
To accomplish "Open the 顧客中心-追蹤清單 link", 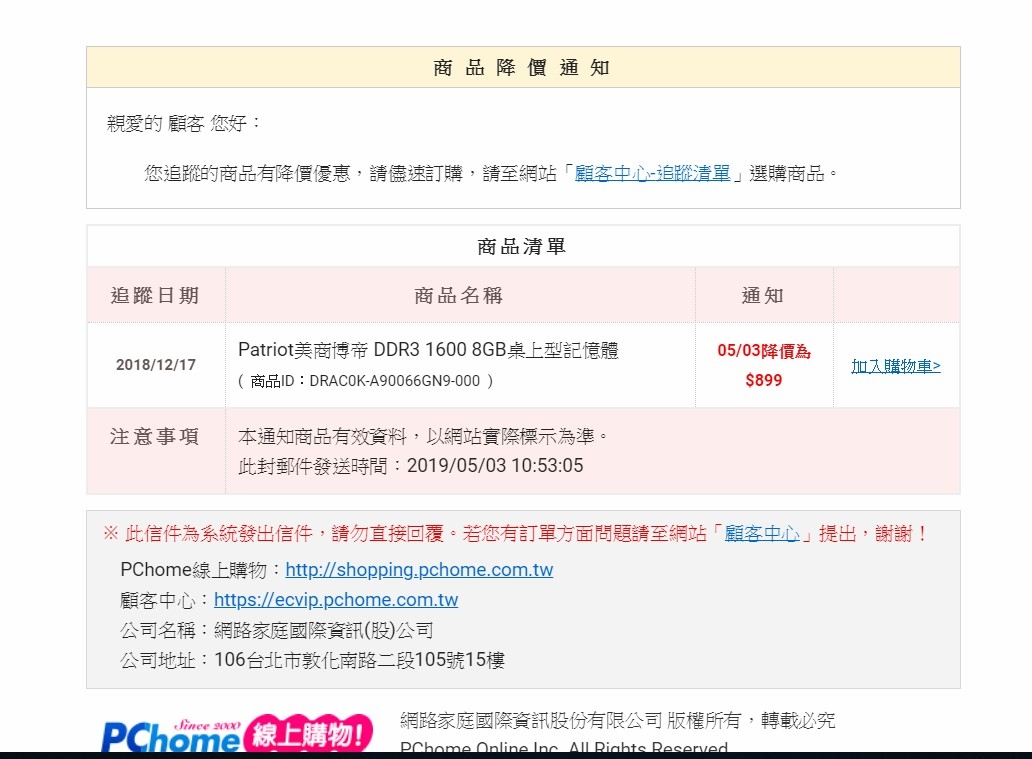I will pos(652,174).
